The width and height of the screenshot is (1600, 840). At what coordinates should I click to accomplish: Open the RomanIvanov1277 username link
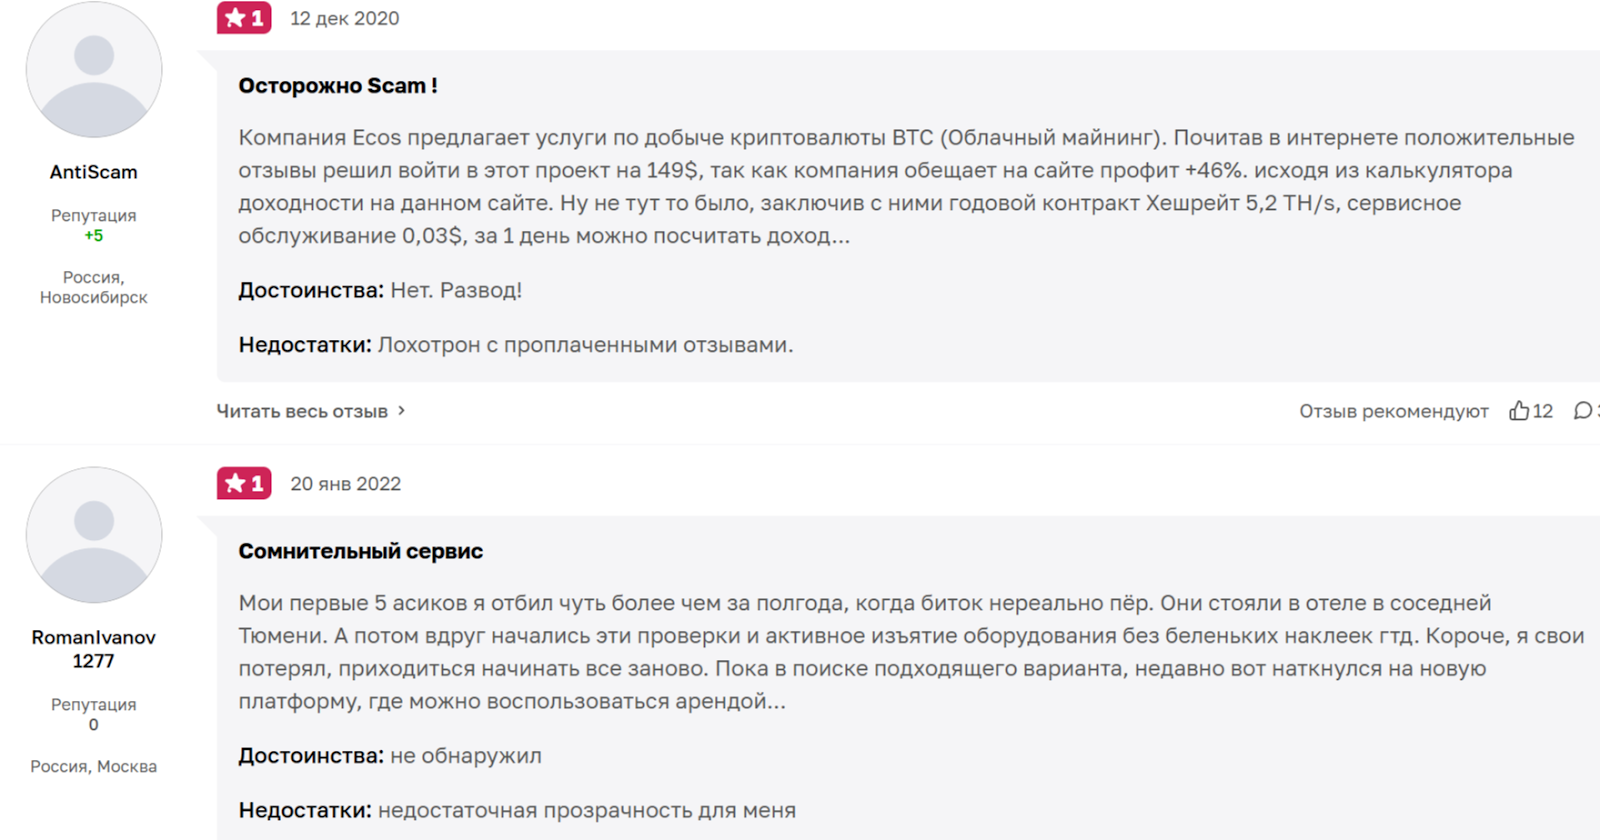coord(94,649)
